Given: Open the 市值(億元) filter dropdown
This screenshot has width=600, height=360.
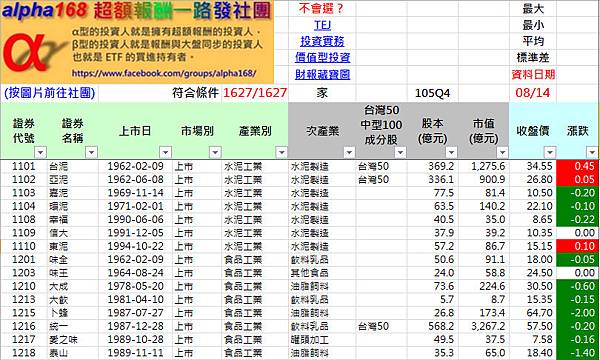Looking at the screenshot, I should pyautogui.click(x=502, y=152).
